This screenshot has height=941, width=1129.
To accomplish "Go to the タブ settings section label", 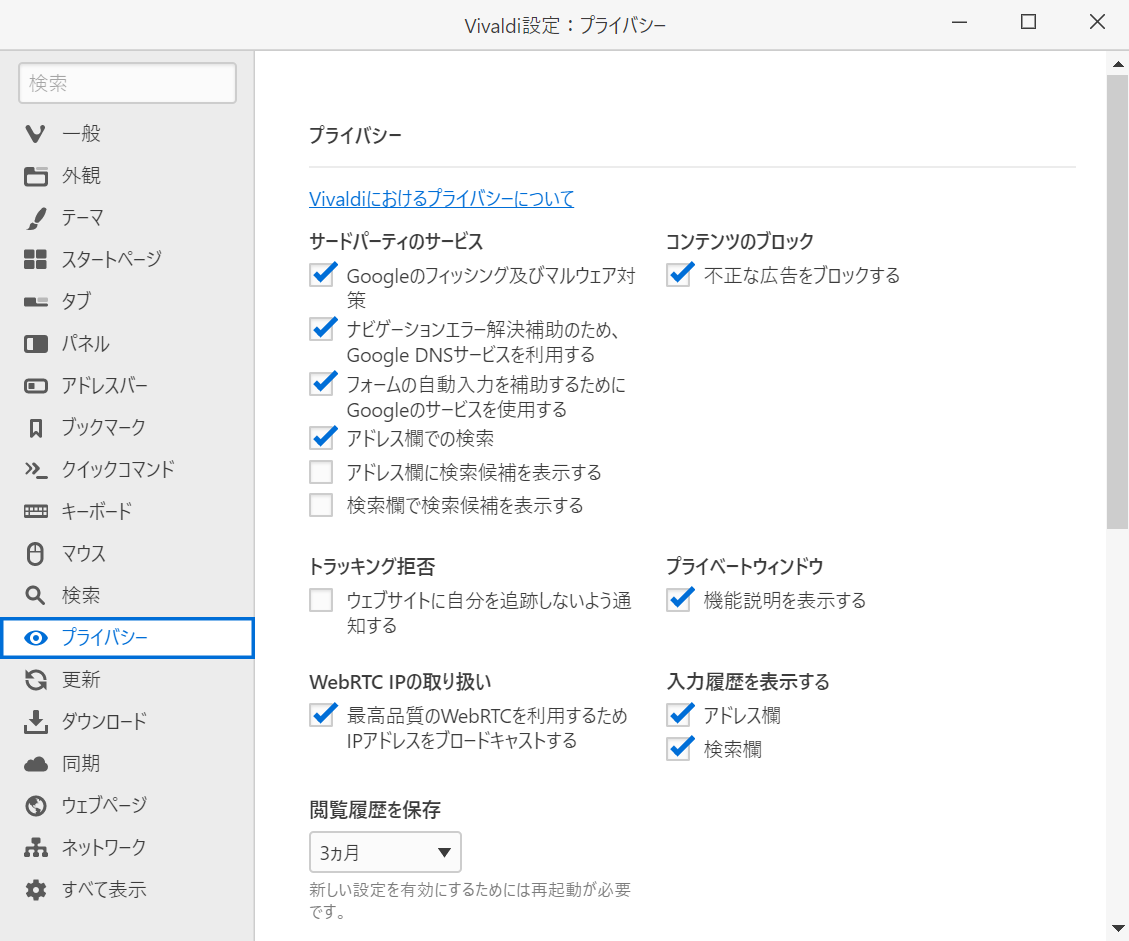I will (x=76, y=302).
